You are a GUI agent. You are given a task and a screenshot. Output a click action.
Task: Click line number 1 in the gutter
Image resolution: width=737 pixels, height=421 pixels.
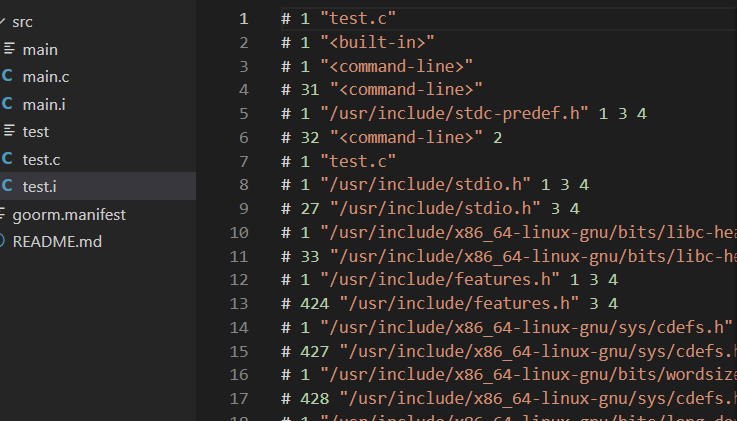pyautogui.click(x=243, y=18)
